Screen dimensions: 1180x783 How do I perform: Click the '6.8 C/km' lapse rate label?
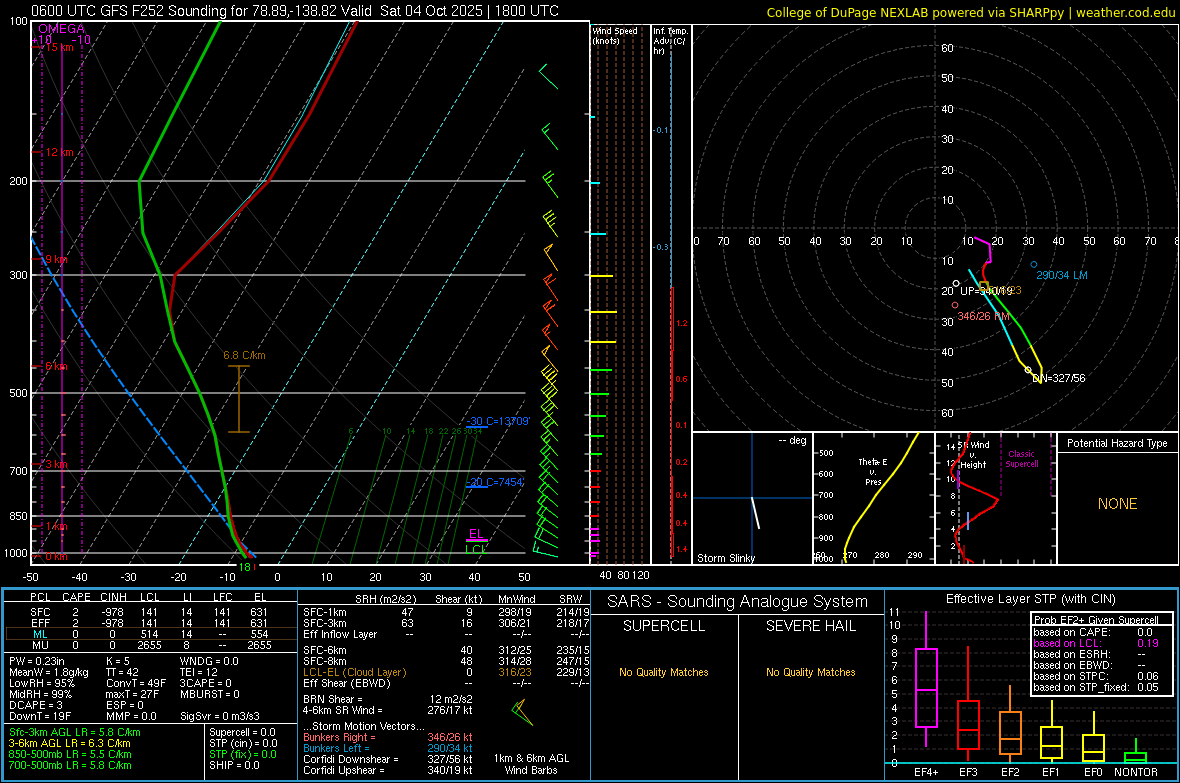click(x=244, y=355)
